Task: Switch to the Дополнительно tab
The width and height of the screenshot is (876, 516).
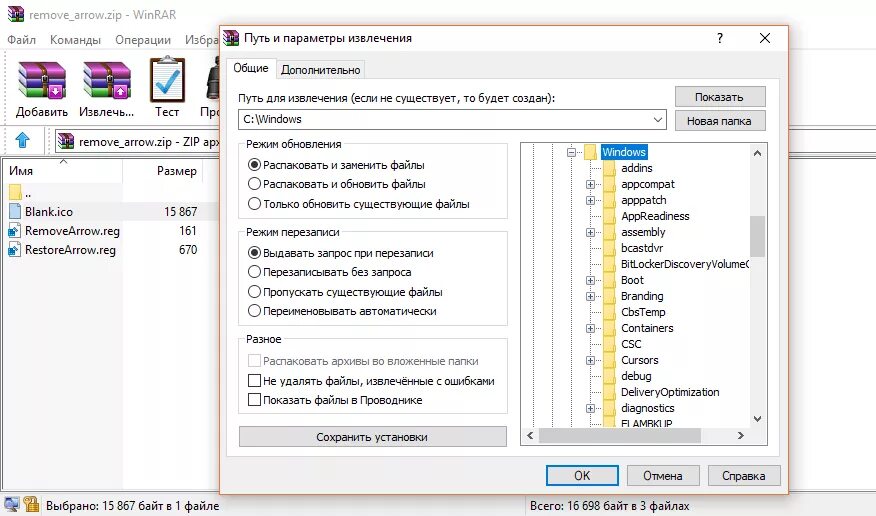Action: coord(321,70)
